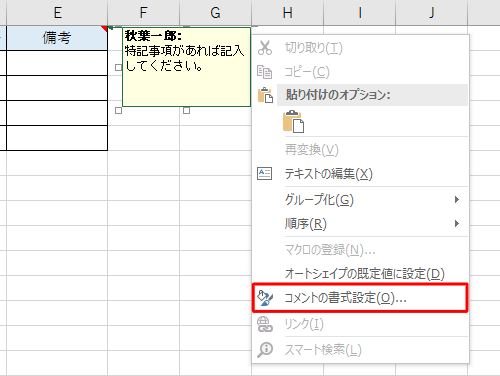Select column J header

coord(431,13)
